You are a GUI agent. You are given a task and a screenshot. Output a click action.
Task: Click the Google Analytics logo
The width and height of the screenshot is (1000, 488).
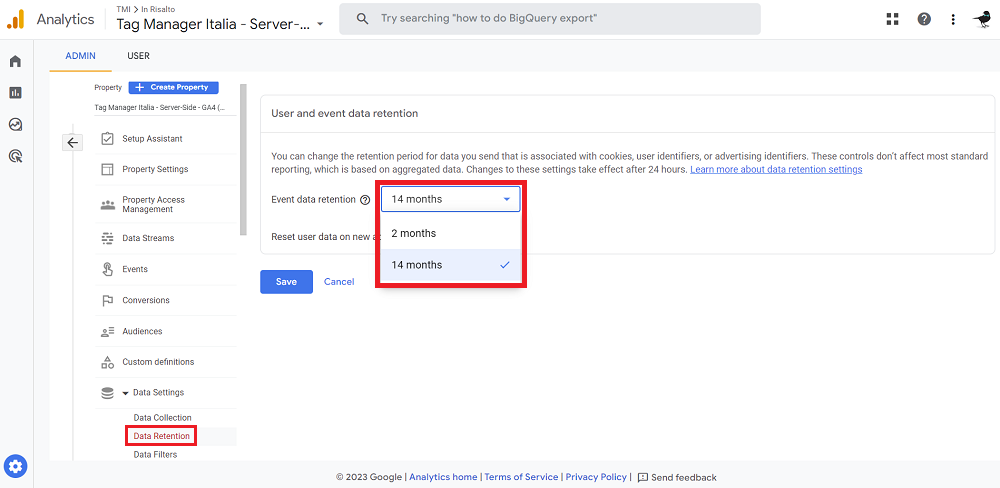(x=15, y=19)
